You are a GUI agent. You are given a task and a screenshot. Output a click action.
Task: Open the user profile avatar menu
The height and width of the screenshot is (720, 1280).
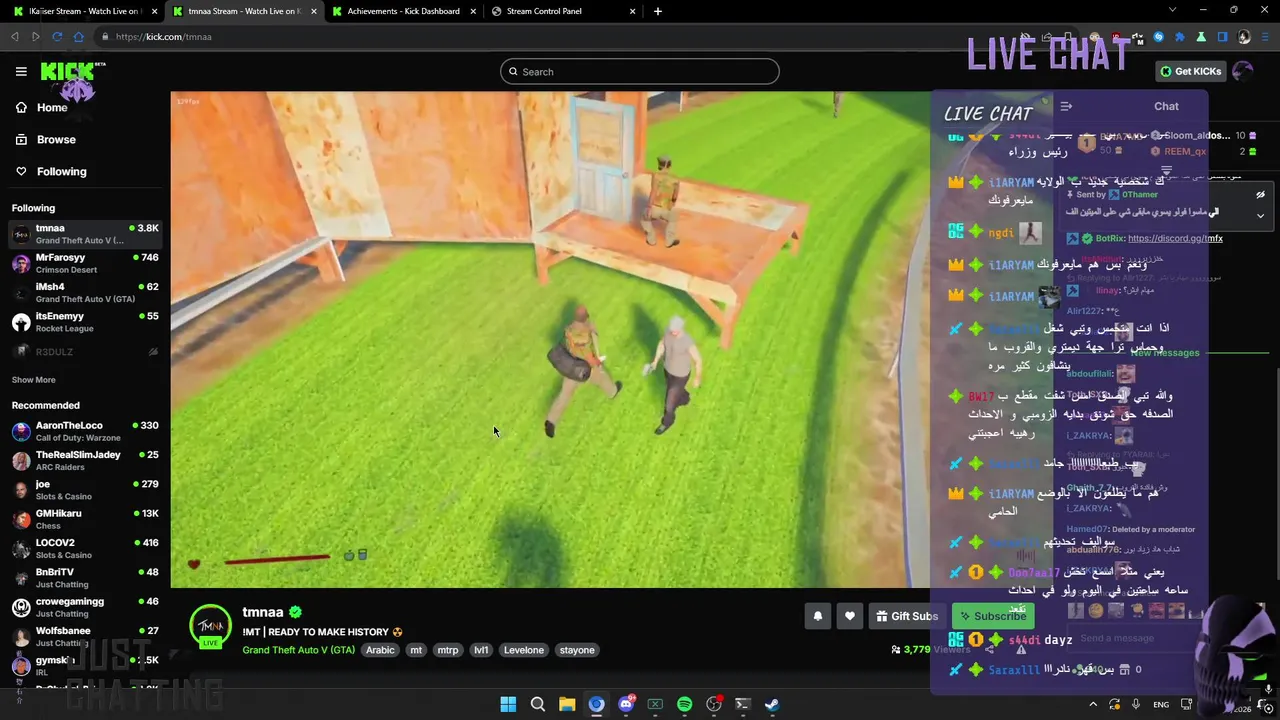point(1243,71)
